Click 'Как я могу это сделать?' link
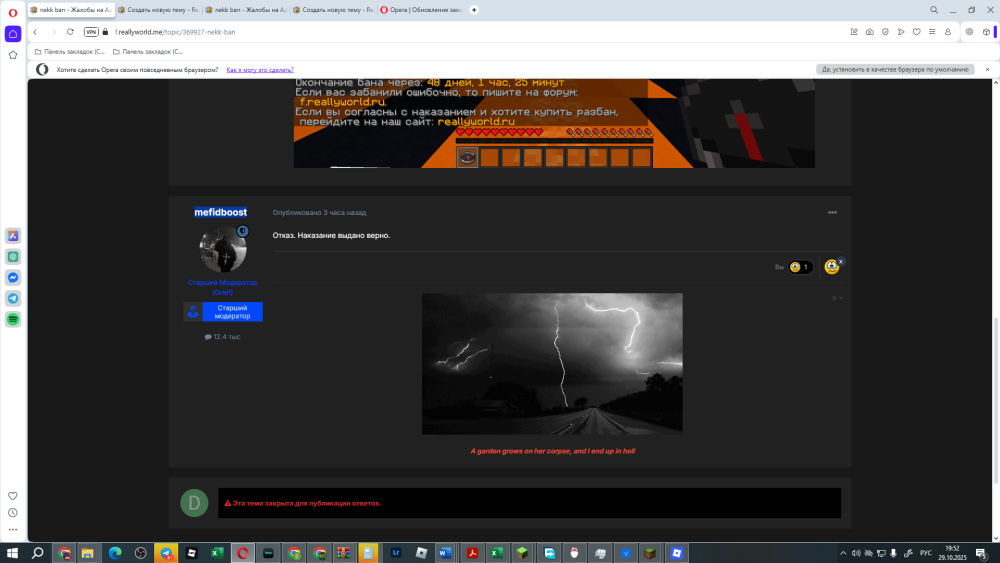This screenshot has width=1000, height=563. [260, 70]
